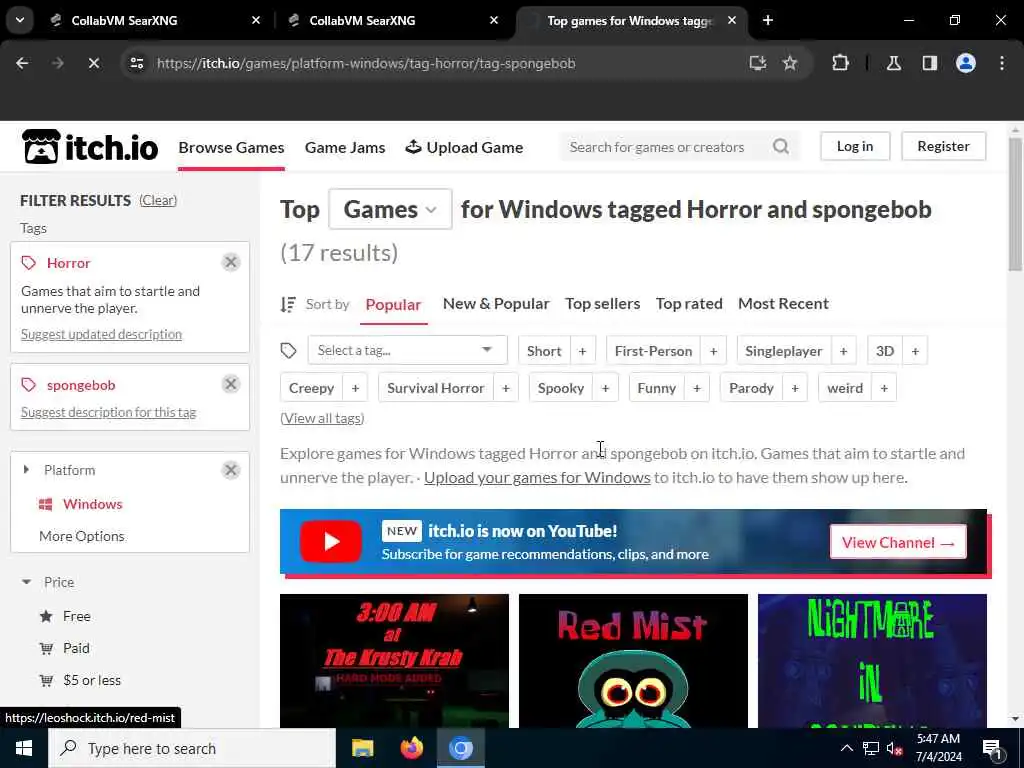The image size is (1024, 768).
Task: Collapse the Price filter section
Action: (x=26, y=582)
